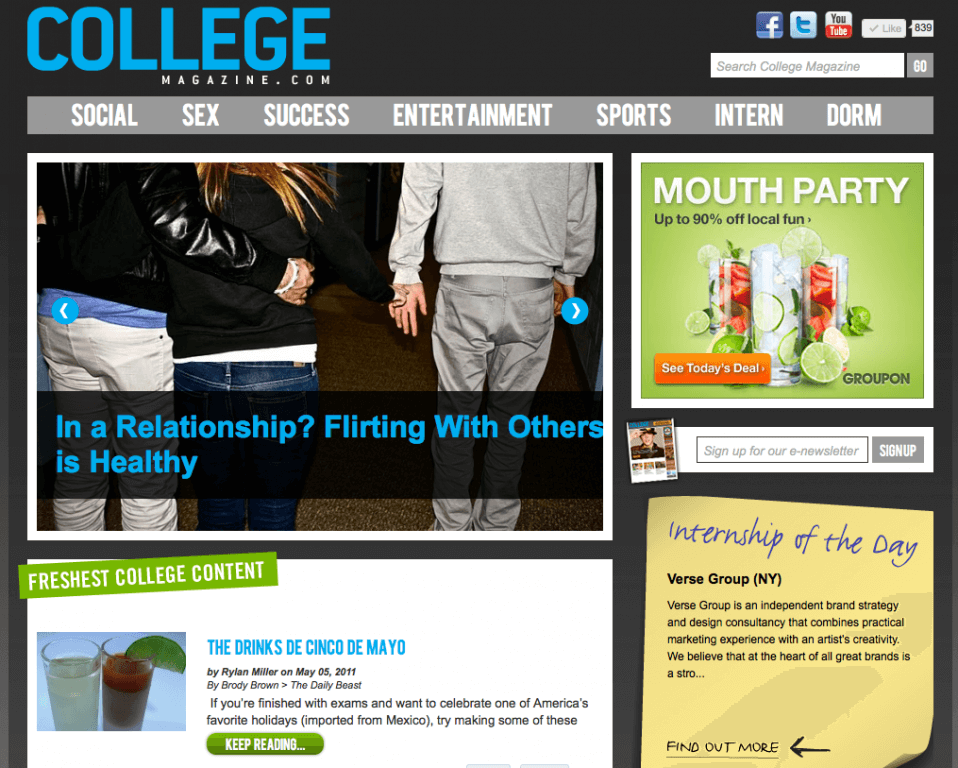Image resolution: width=958 pixels, height=768 pixels.
Task: Click the See Today's Deal Groupon button
Action: pos(712,368)
